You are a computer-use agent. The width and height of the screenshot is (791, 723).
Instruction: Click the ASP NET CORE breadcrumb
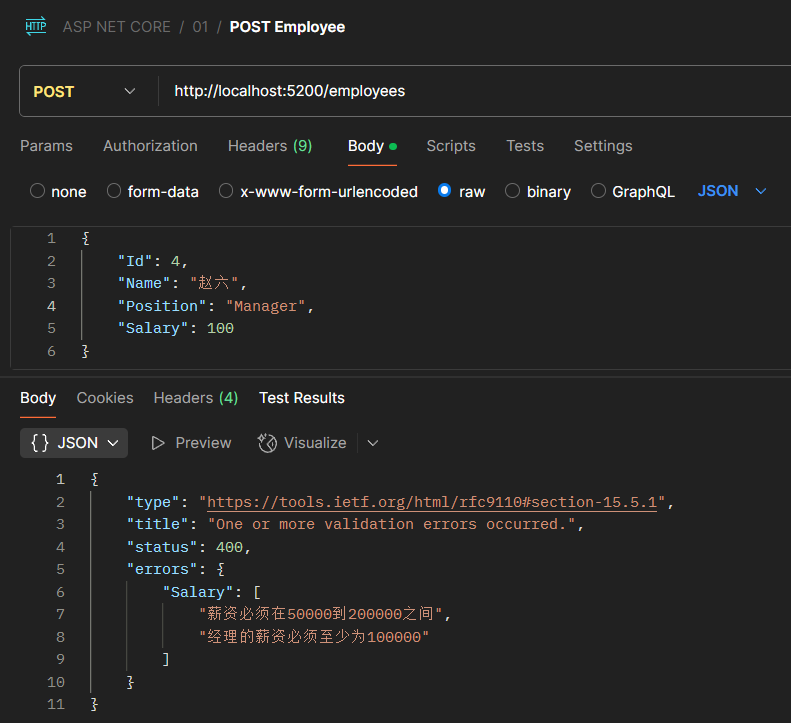pos(116,27)
